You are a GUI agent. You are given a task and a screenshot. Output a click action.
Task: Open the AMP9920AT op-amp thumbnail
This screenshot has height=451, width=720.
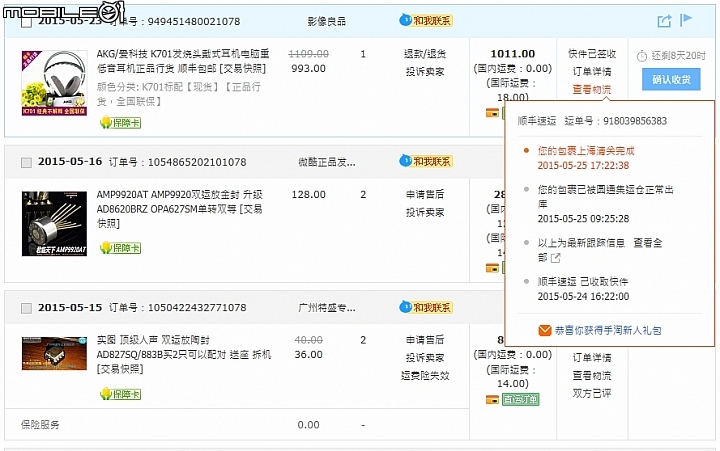54,224
